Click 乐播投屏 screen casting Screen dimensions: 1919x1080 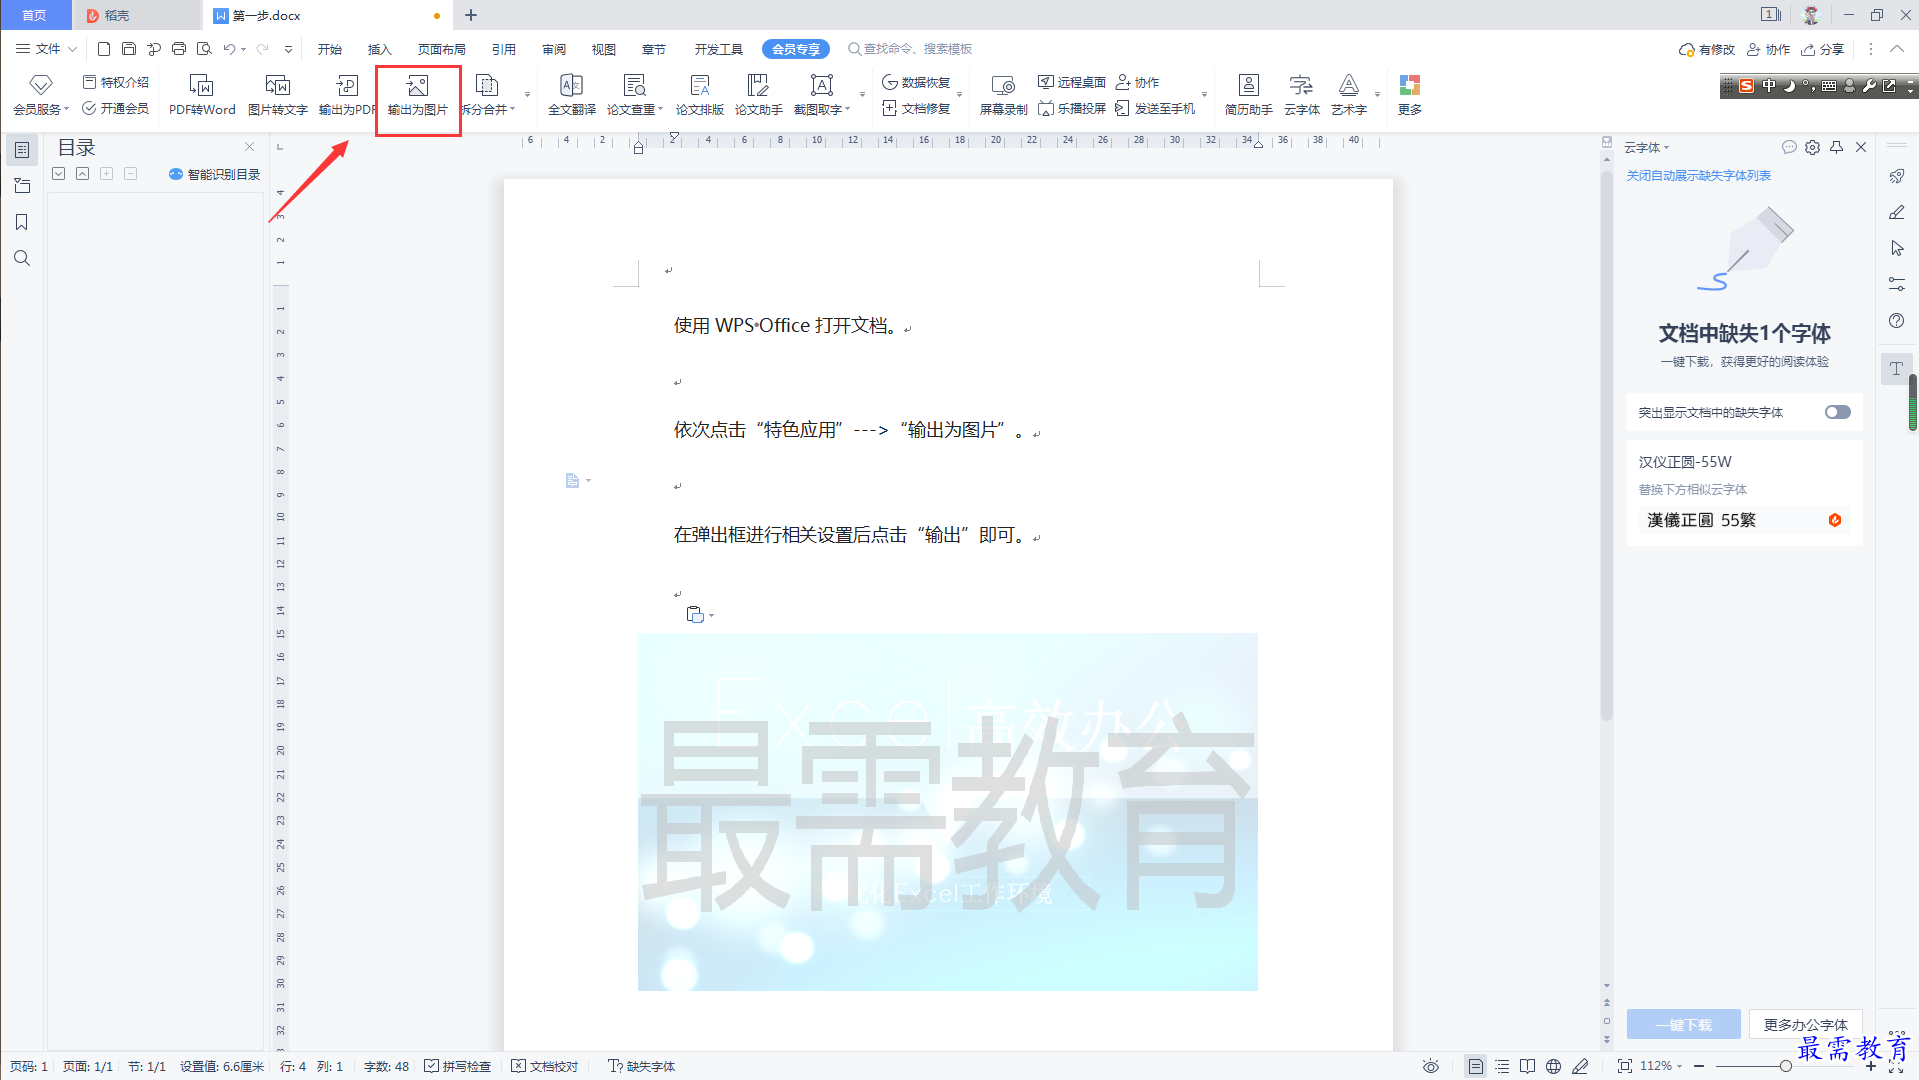(x=1071, y=108)
